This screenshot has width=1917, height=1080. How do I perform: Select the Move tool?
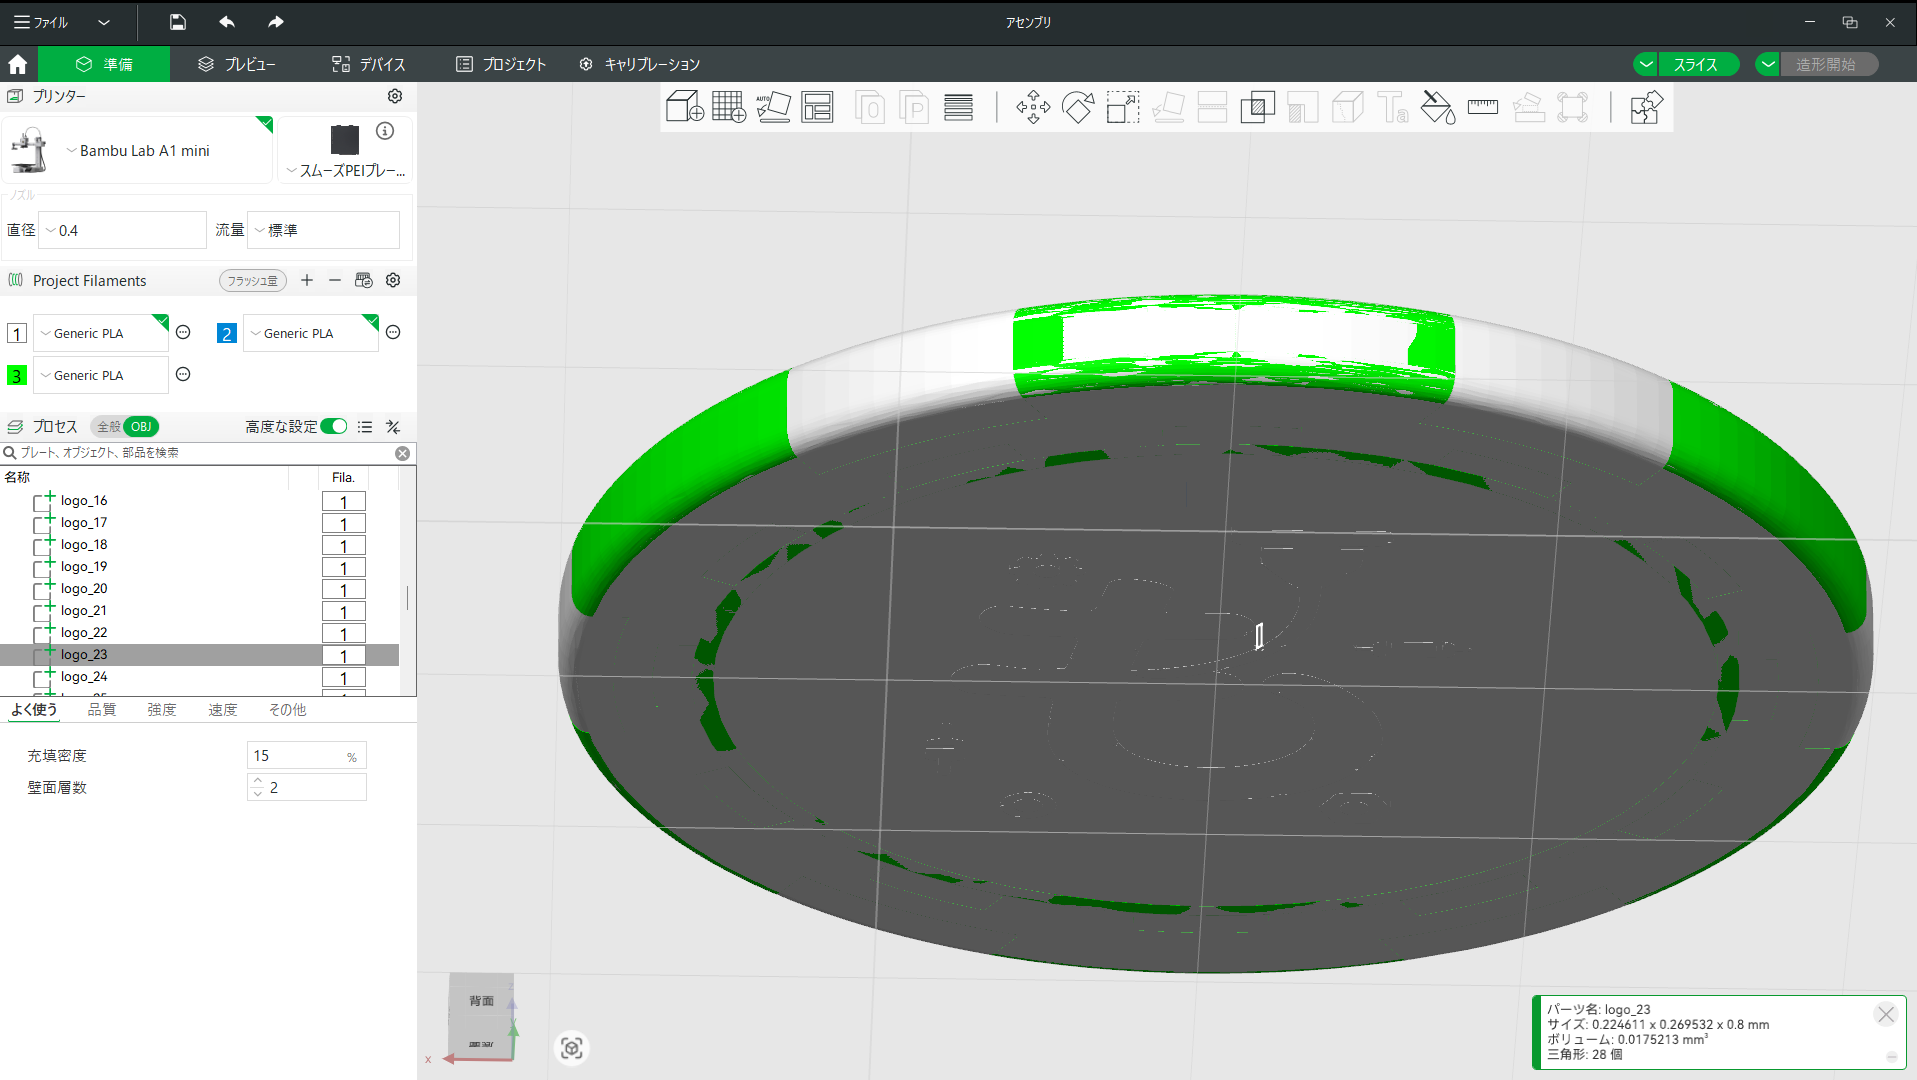(x=1033, y=107)
